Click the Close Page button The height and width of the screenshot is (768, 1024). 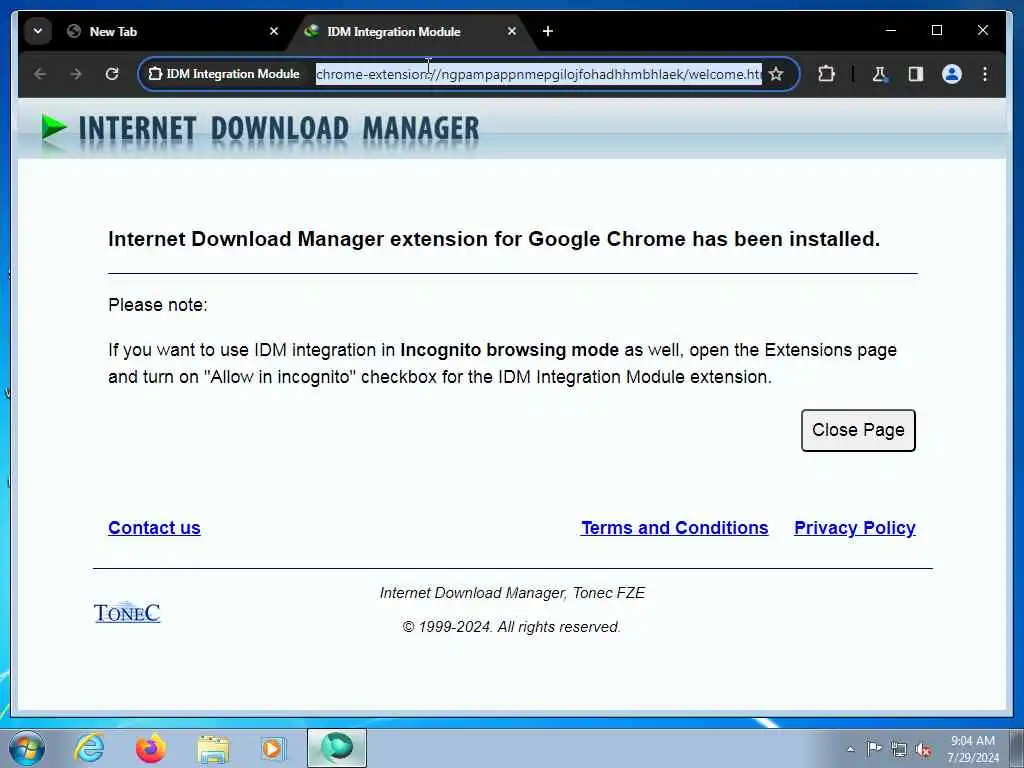coord(858,430)
